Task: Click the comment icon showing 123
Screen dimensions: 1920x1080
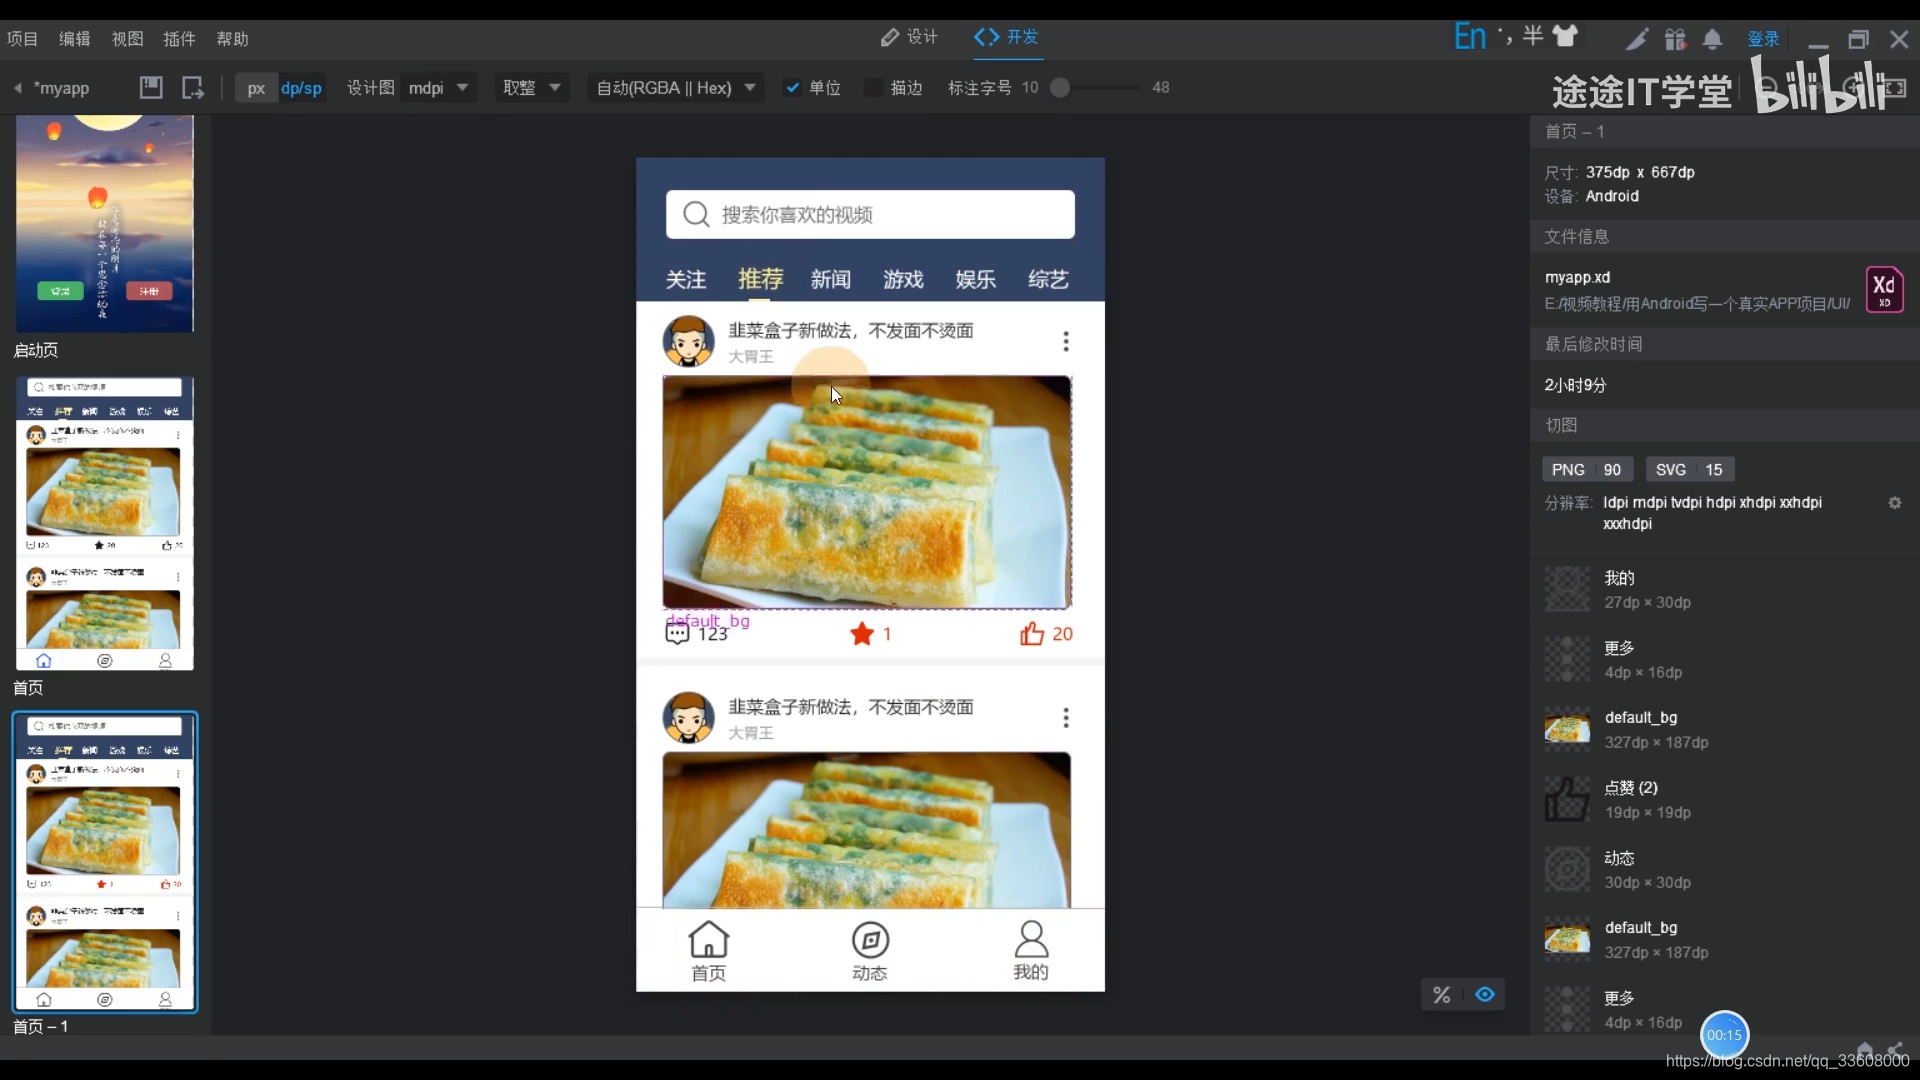Action: click(x=677, y=634)
